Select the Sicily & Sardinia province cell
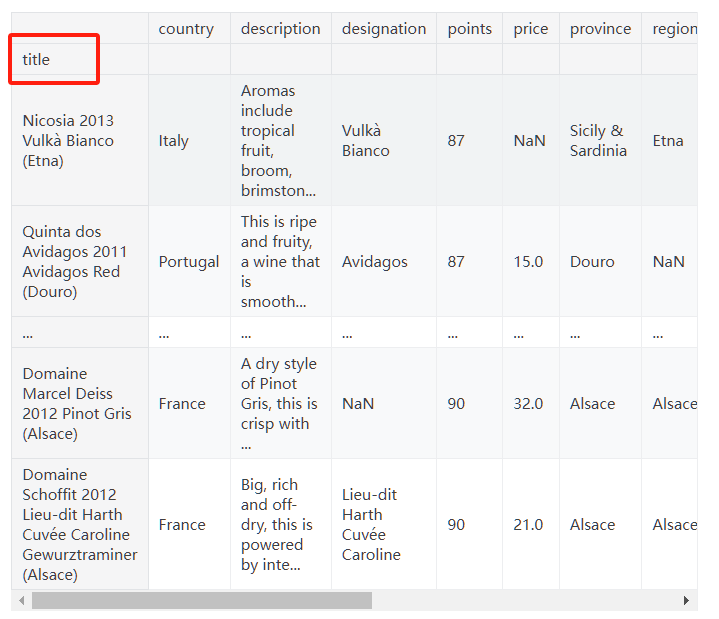This screenshot has height=619, width=719. click(x=598, y=141)
